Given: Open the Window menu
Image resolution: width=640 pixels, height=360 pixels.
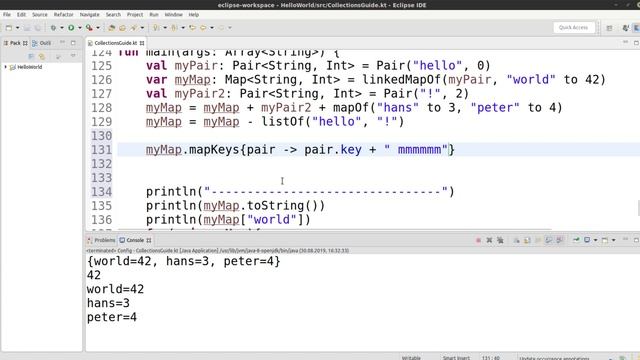Looking at the screenshot, I should pos(173,14).
